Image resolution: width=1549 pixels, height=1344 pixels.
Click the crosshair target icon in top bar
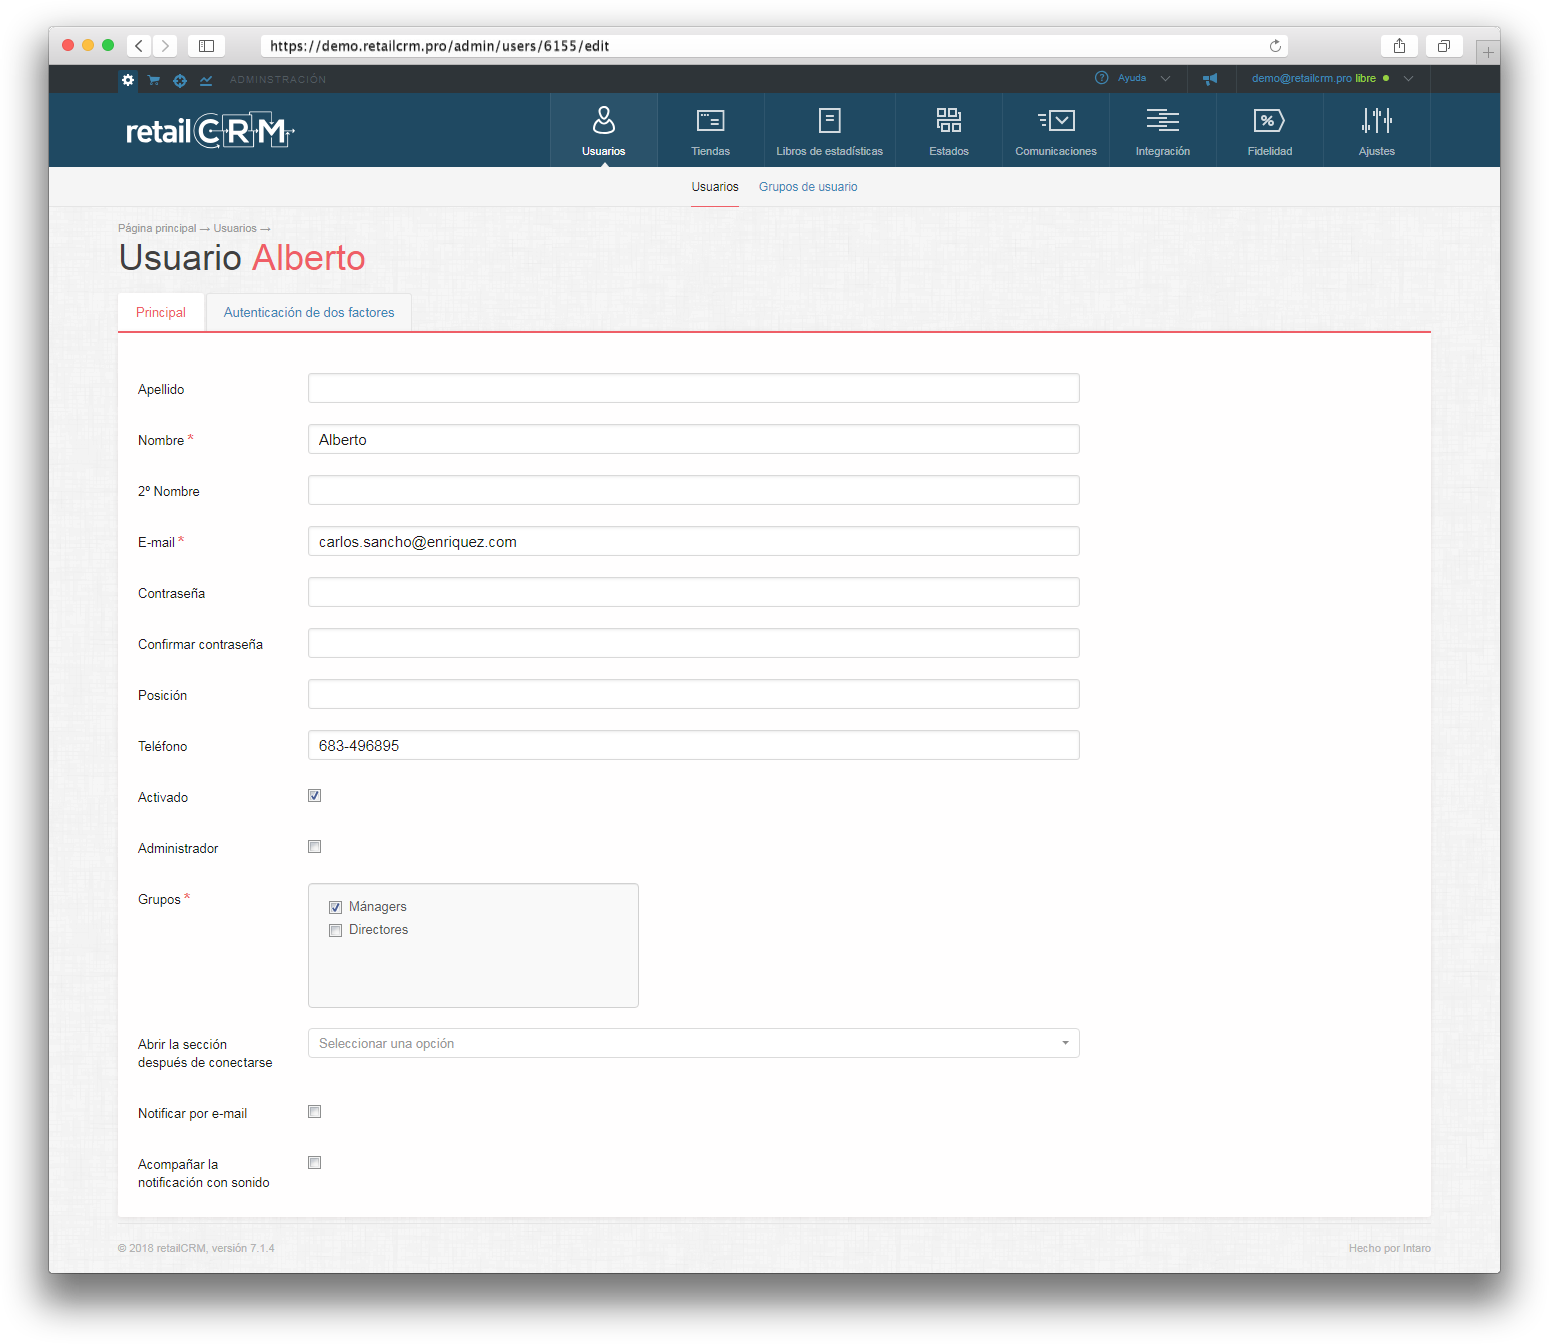click(180, 80)
